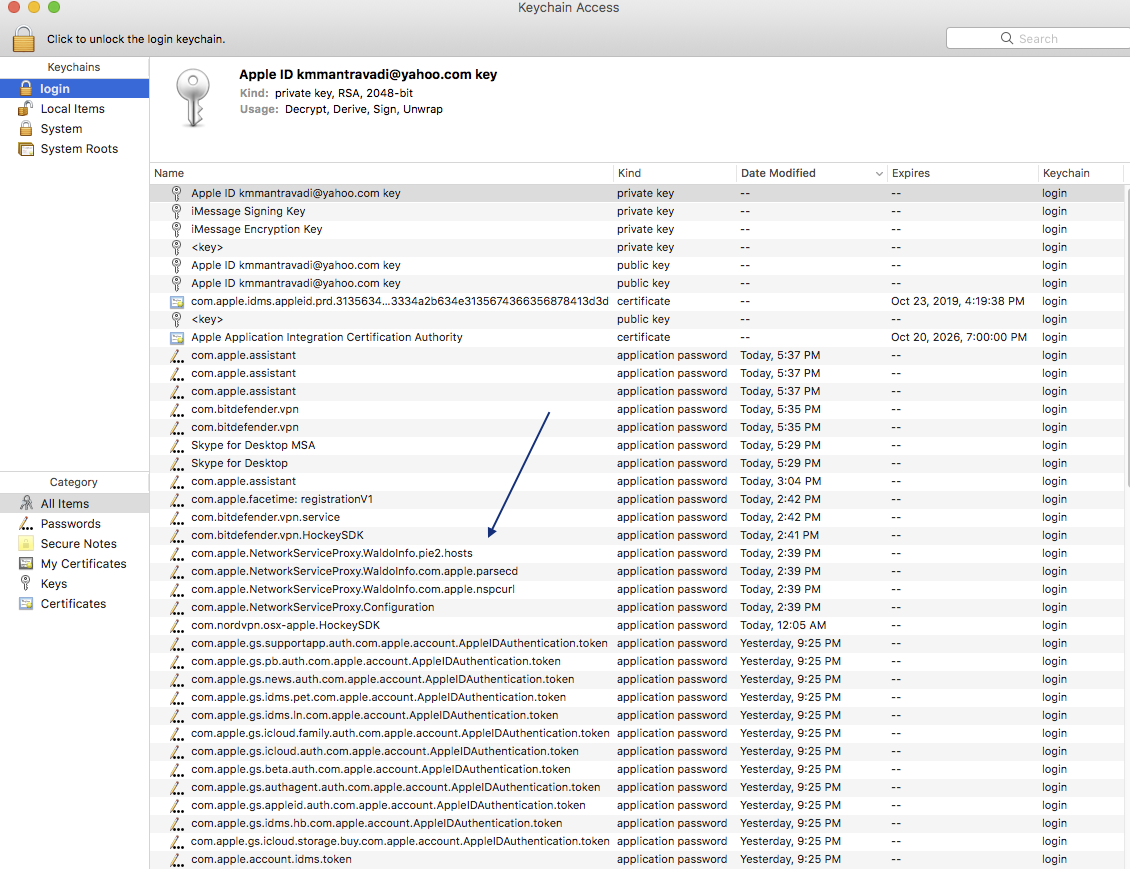The width and height of the screenshot is (1130, 869).
Task: Select com.apple.NetworkServiceProxy.WaldoInfo.pie2.hosts row
Action: pos(637,553)
